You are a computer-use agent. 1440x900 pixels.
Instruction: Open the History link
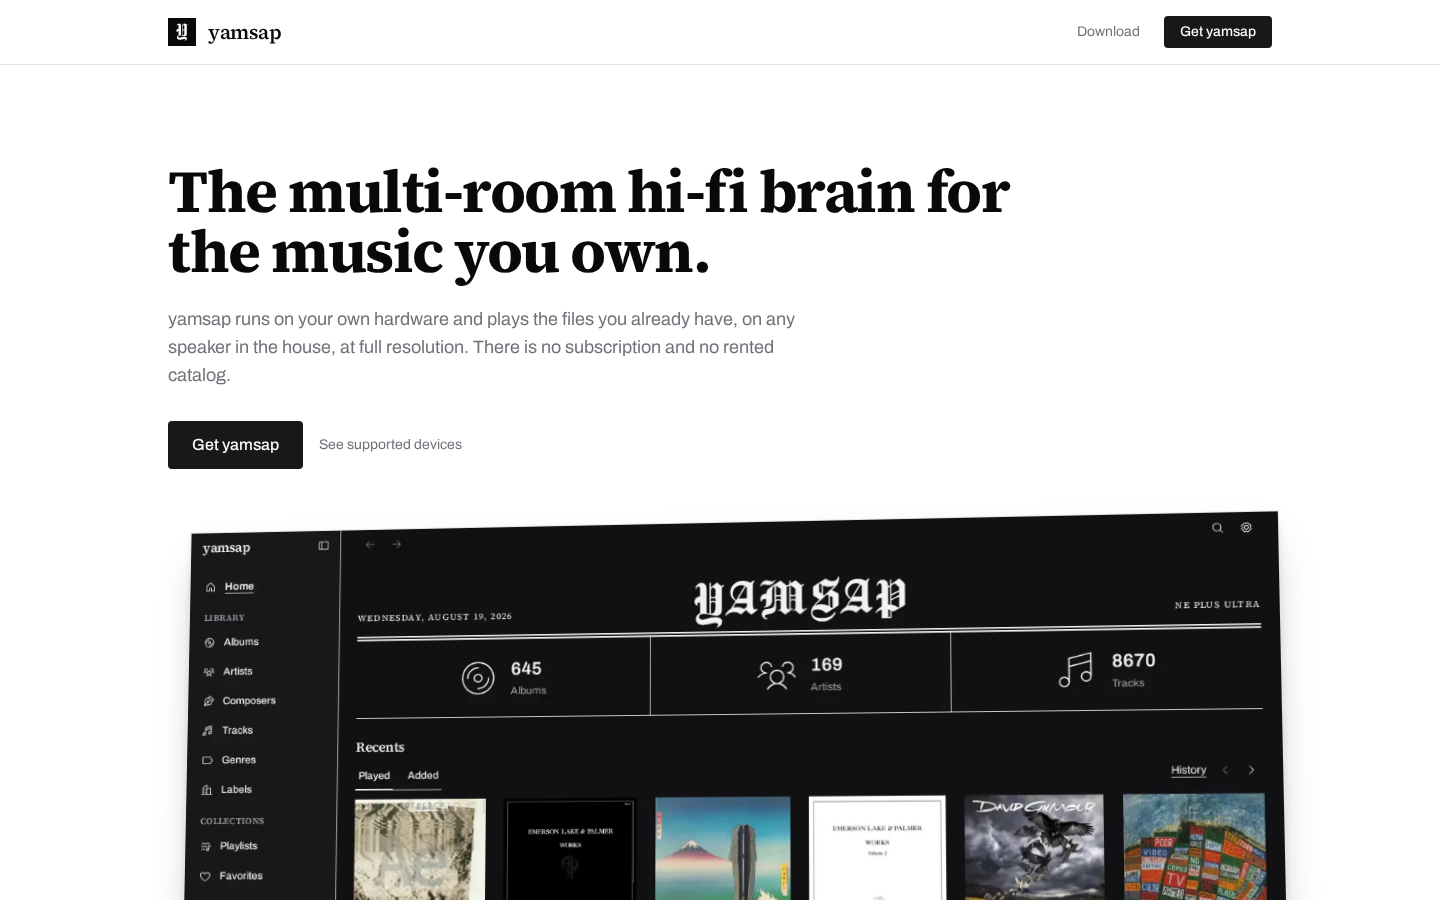pos(1189,770)
